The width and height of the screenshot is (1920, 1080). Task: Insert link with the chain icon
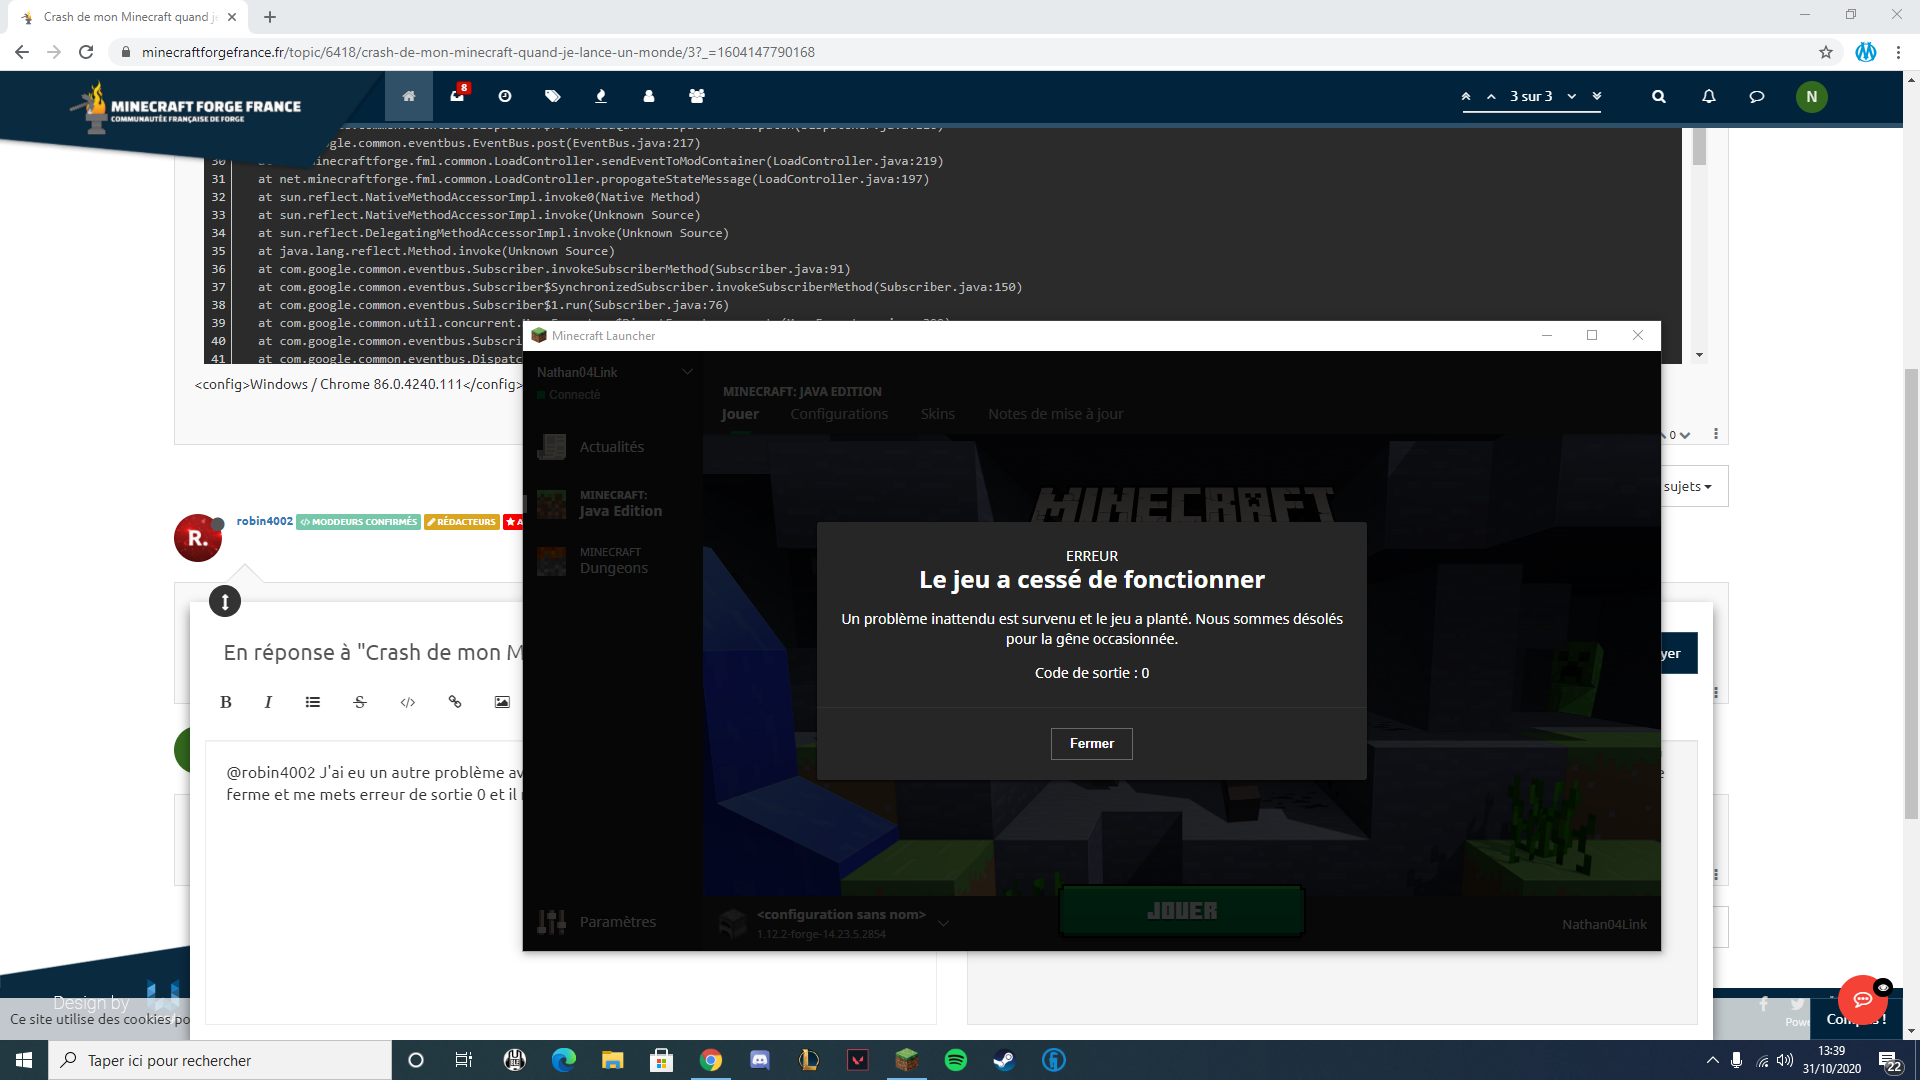click(x=454, y=702)
